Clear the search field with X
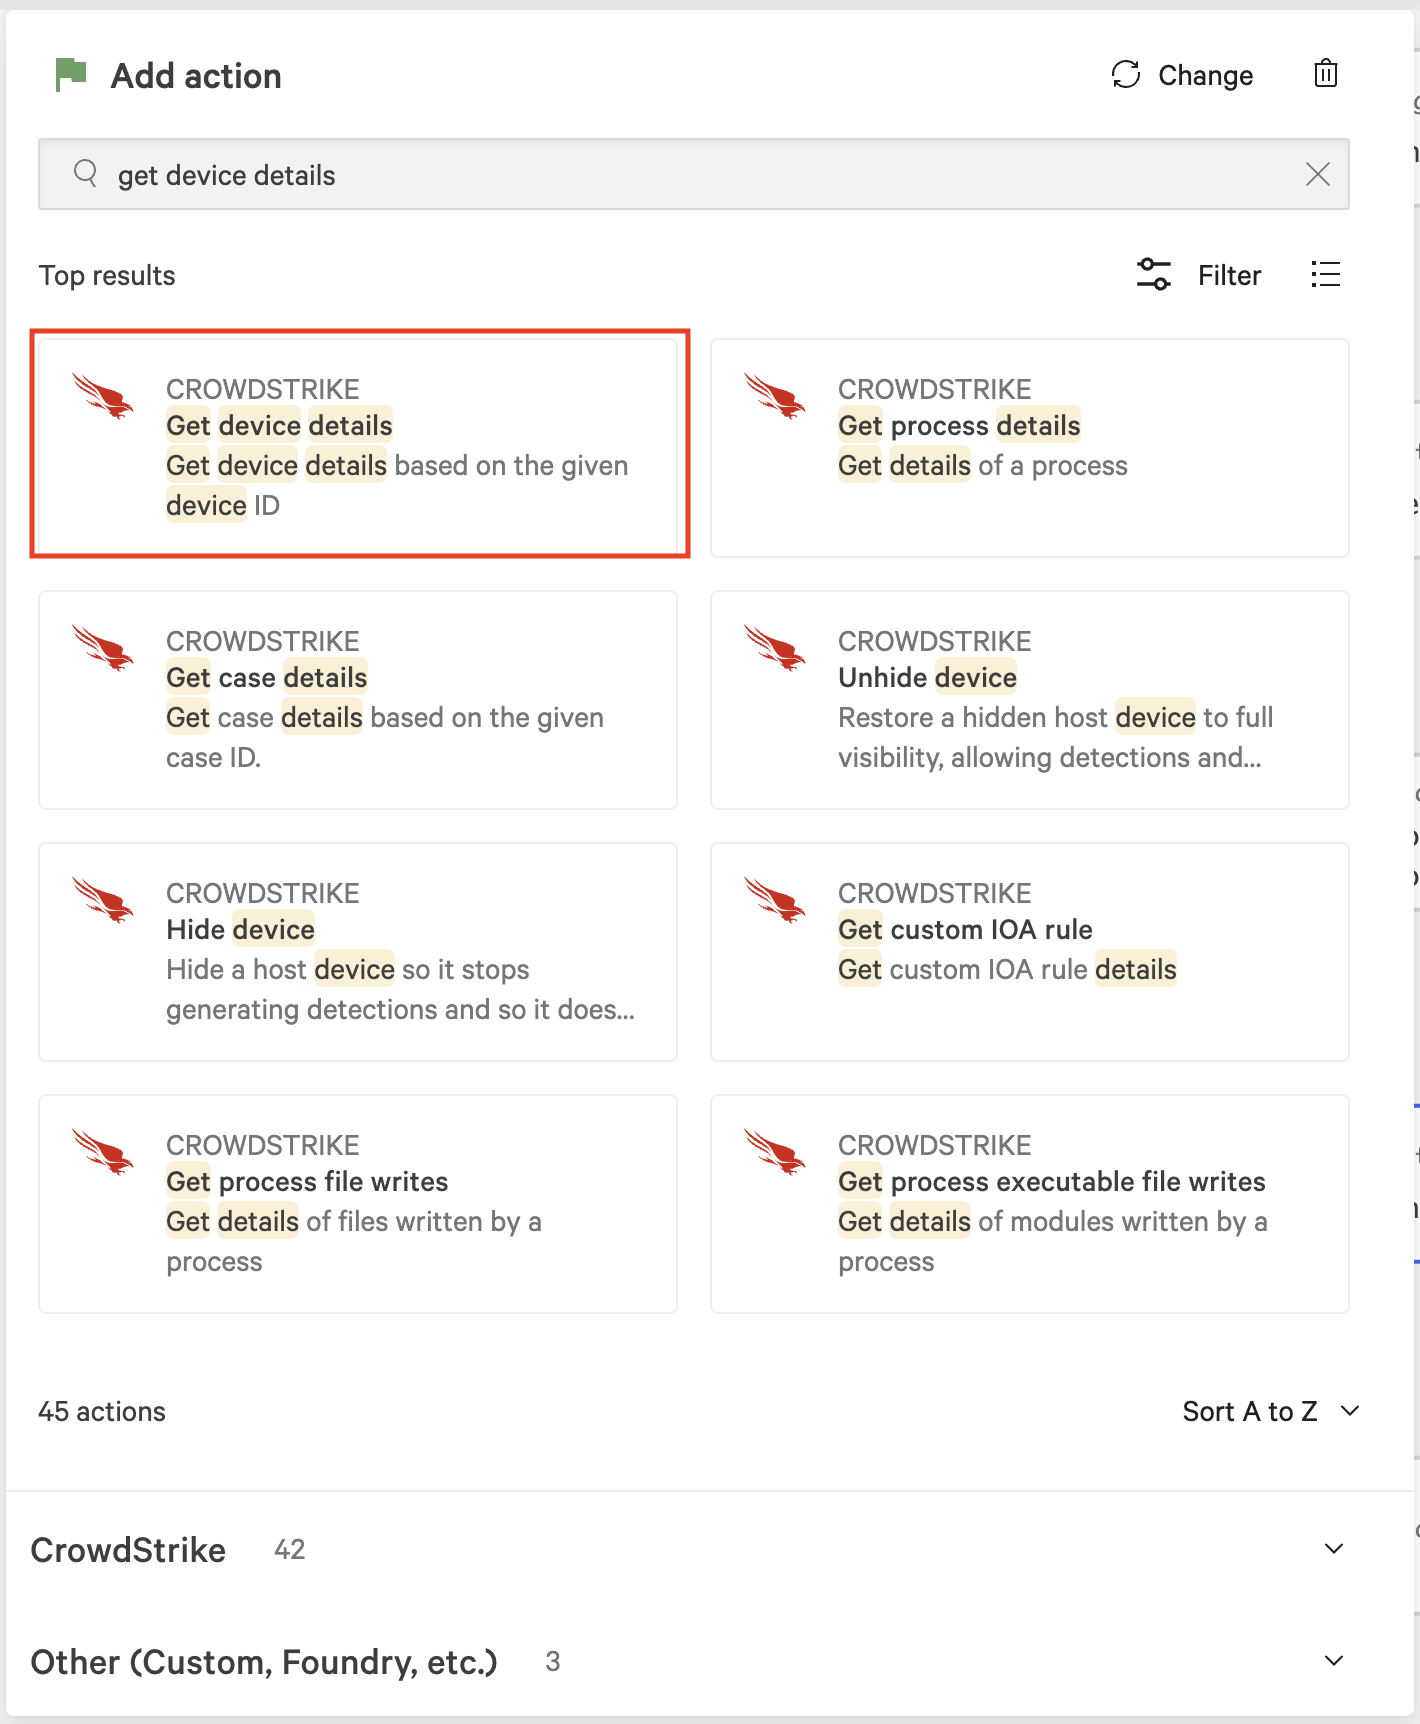This screenshot has height=1724, width=1420. pyautogui.click(x=1318, y=175)
